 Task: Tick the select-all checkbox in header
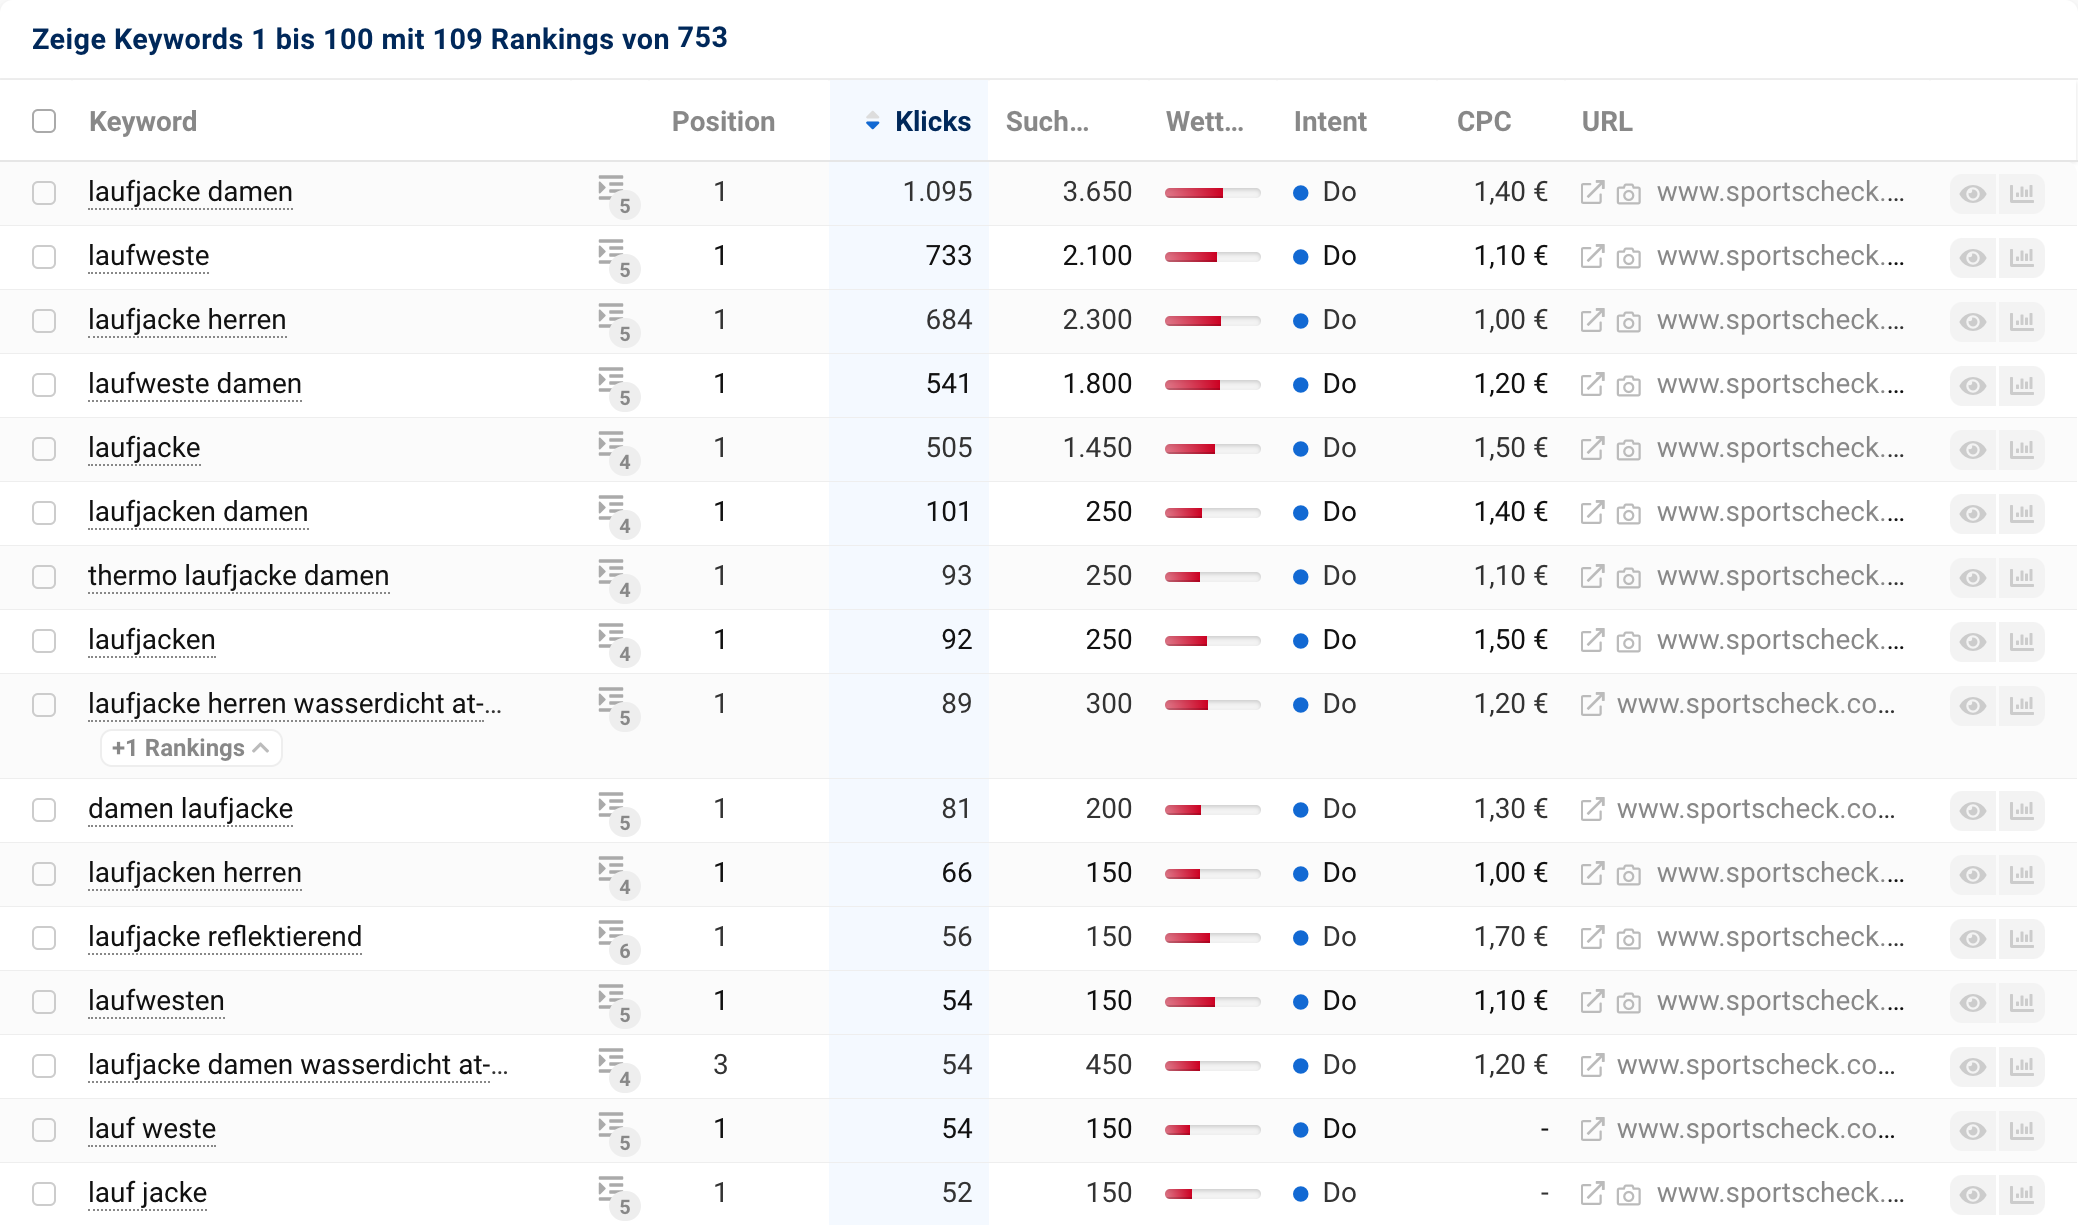point(44,121)
